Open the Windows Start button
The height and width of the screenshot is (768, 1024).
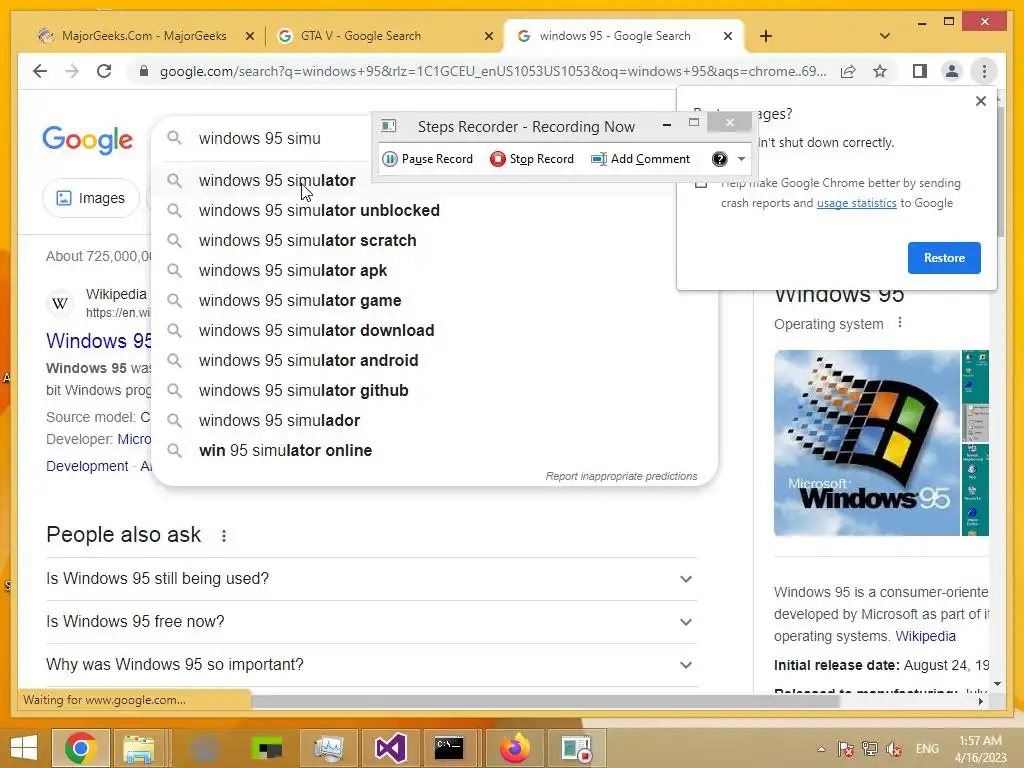pos(24,748)
